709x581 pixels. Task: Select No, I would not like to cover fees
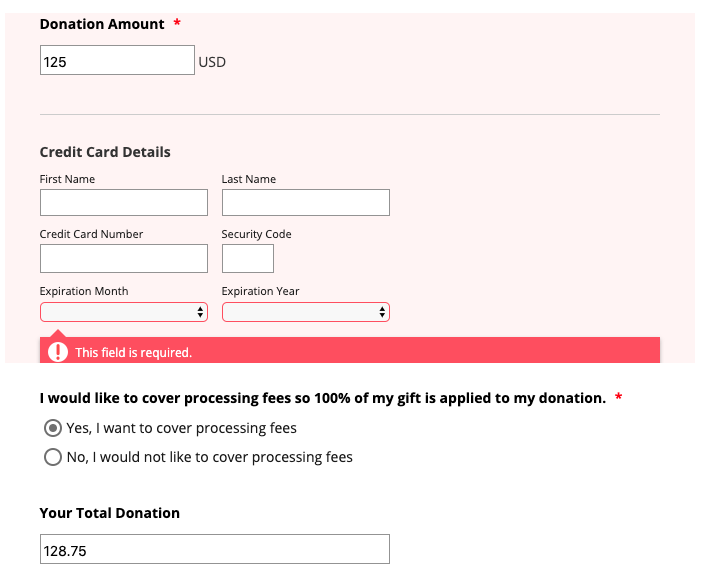click(x=53, y=457)
